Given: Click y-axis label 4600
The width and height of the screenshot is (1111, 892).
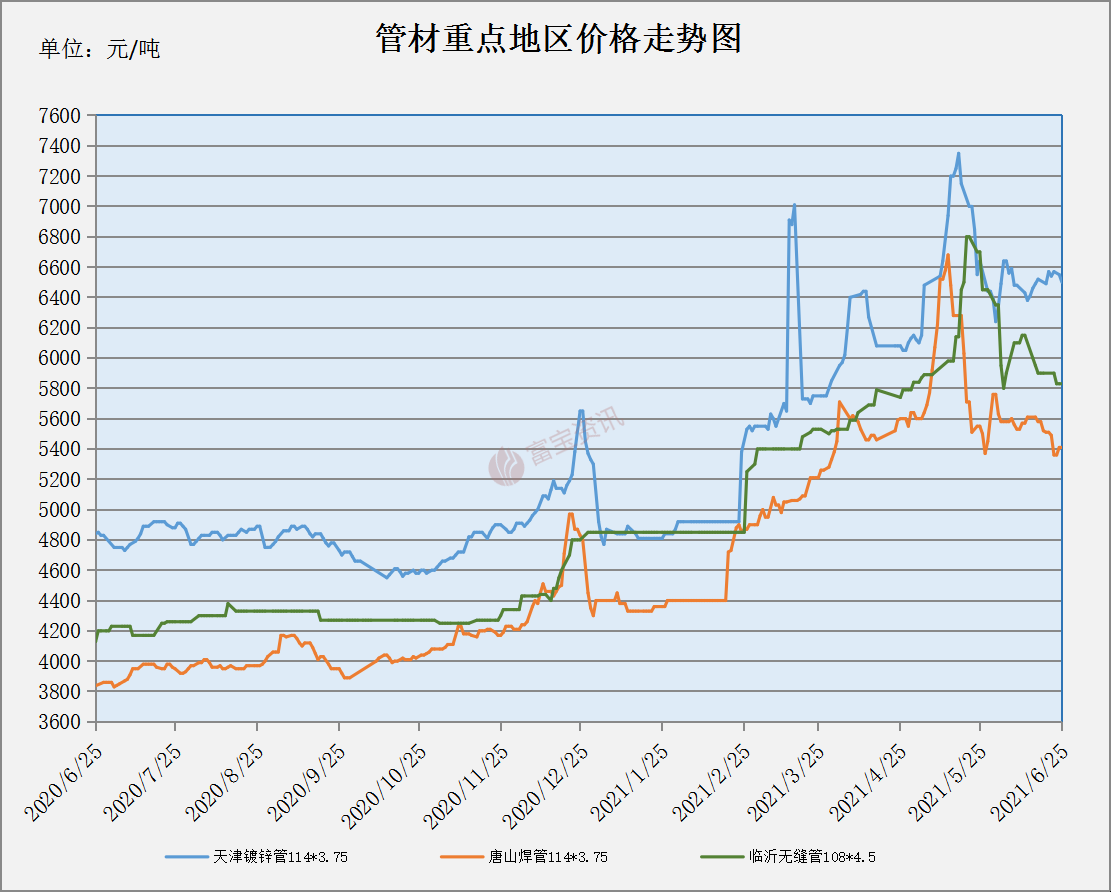Looking at the screenshot, I should click(x=60, y=570).
